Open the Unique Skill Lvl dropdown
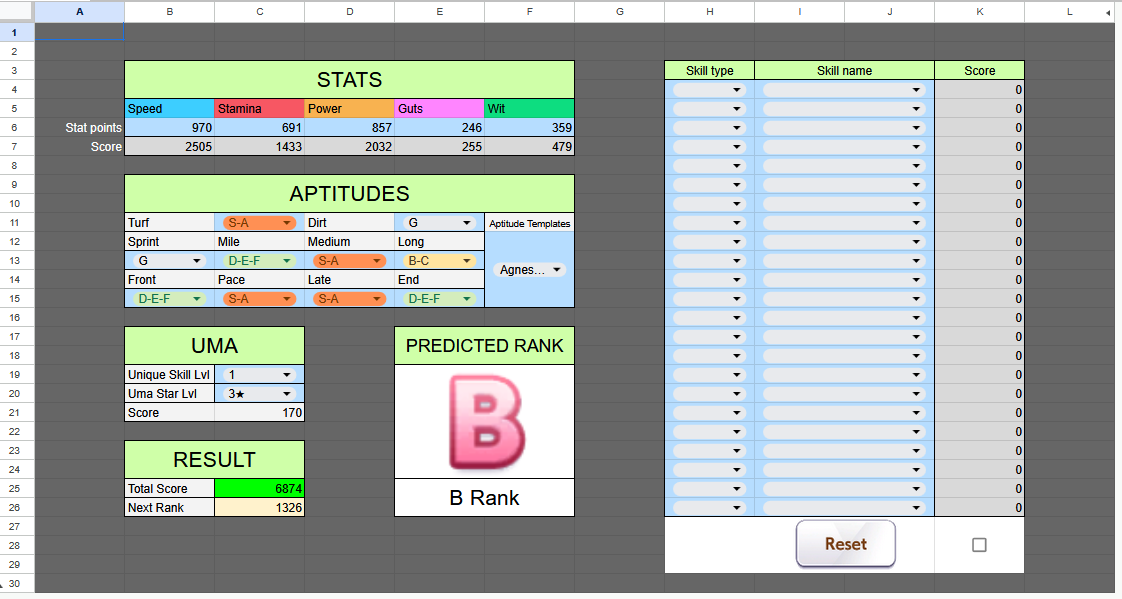The width and height of the screenshot is (1122, 599). 258,374
